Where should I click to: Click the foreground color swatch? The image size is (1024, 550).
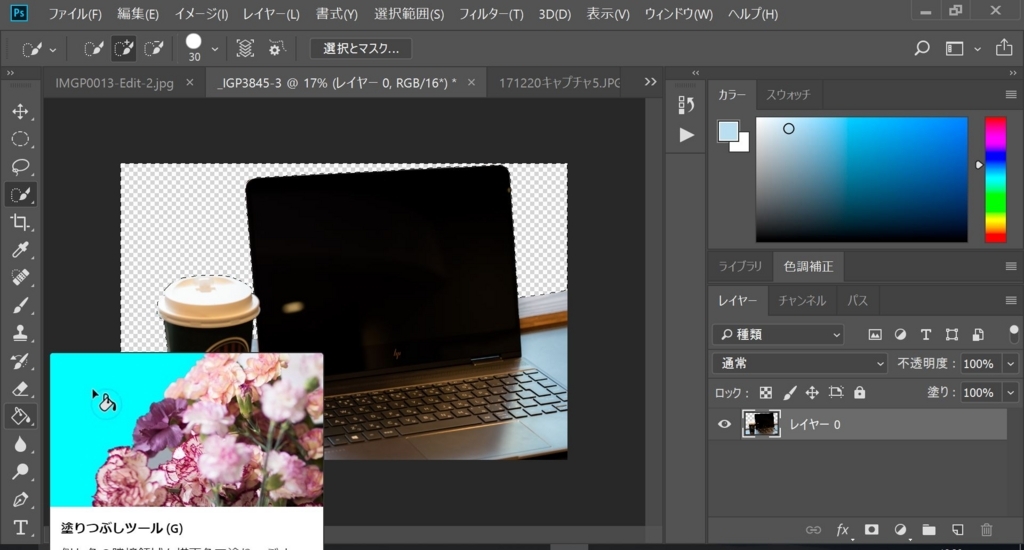tap(728, 131)
